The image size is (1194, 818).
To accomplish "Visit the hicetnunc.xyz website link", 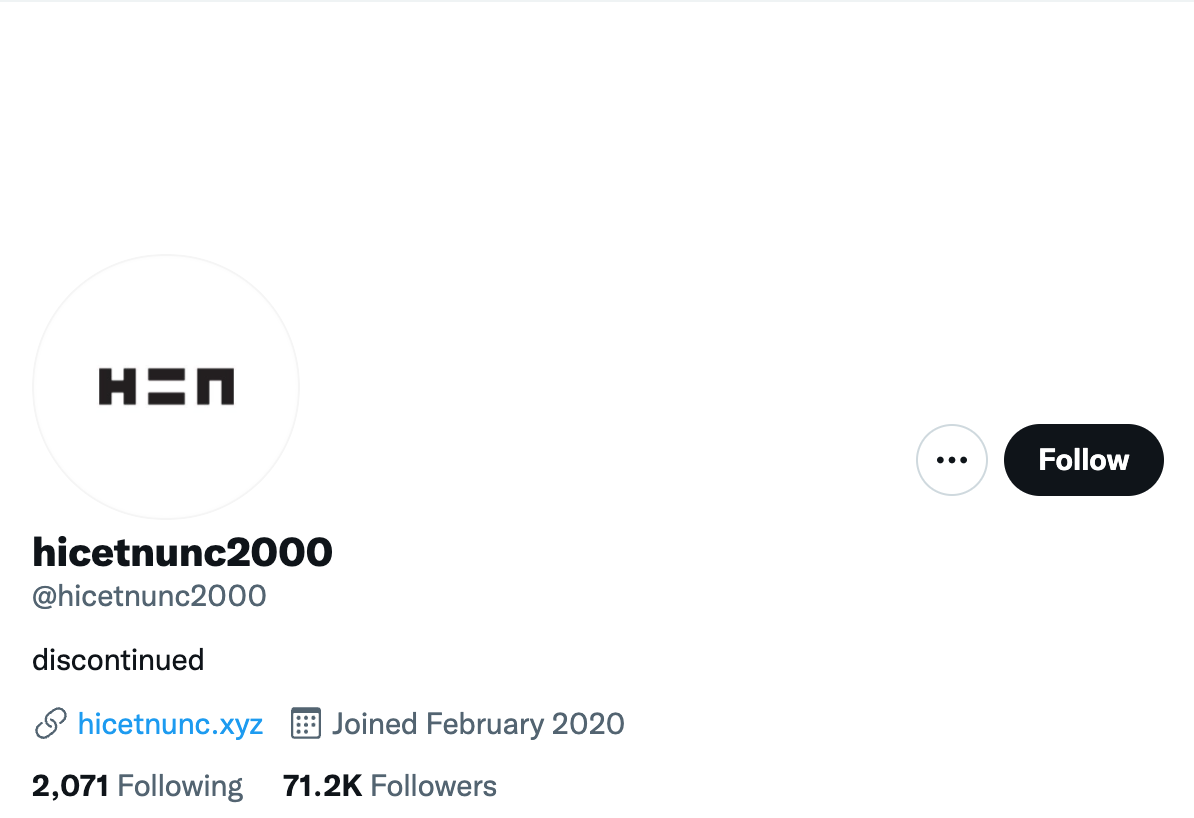I will (171, 724).
